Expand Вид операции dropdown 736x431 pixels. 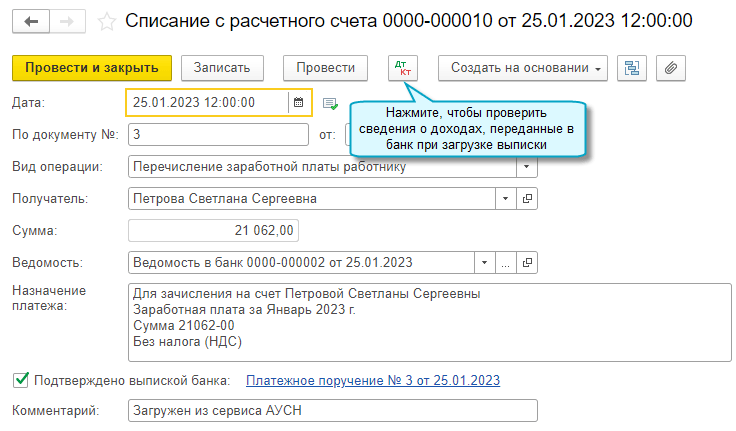(527, 166)
